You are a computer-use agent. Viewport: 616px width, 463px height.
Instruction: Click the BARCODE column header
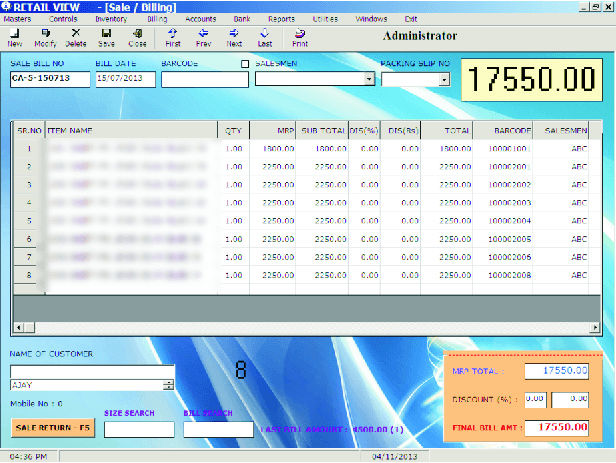tap(502, 130)
